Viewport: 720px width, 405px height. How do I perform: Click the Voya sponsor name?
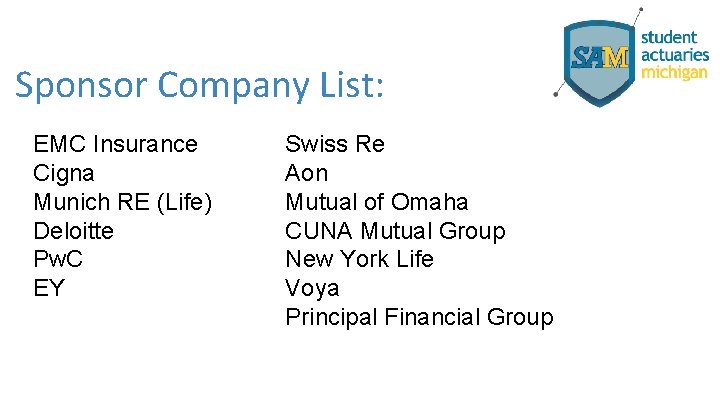coord(312,289)
